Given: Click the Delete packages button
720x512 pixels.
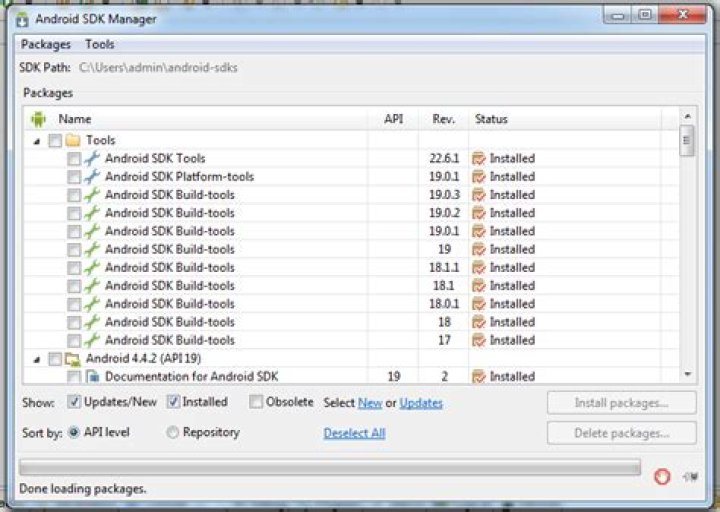Looking at the screenshot, I should click(622, 433).
